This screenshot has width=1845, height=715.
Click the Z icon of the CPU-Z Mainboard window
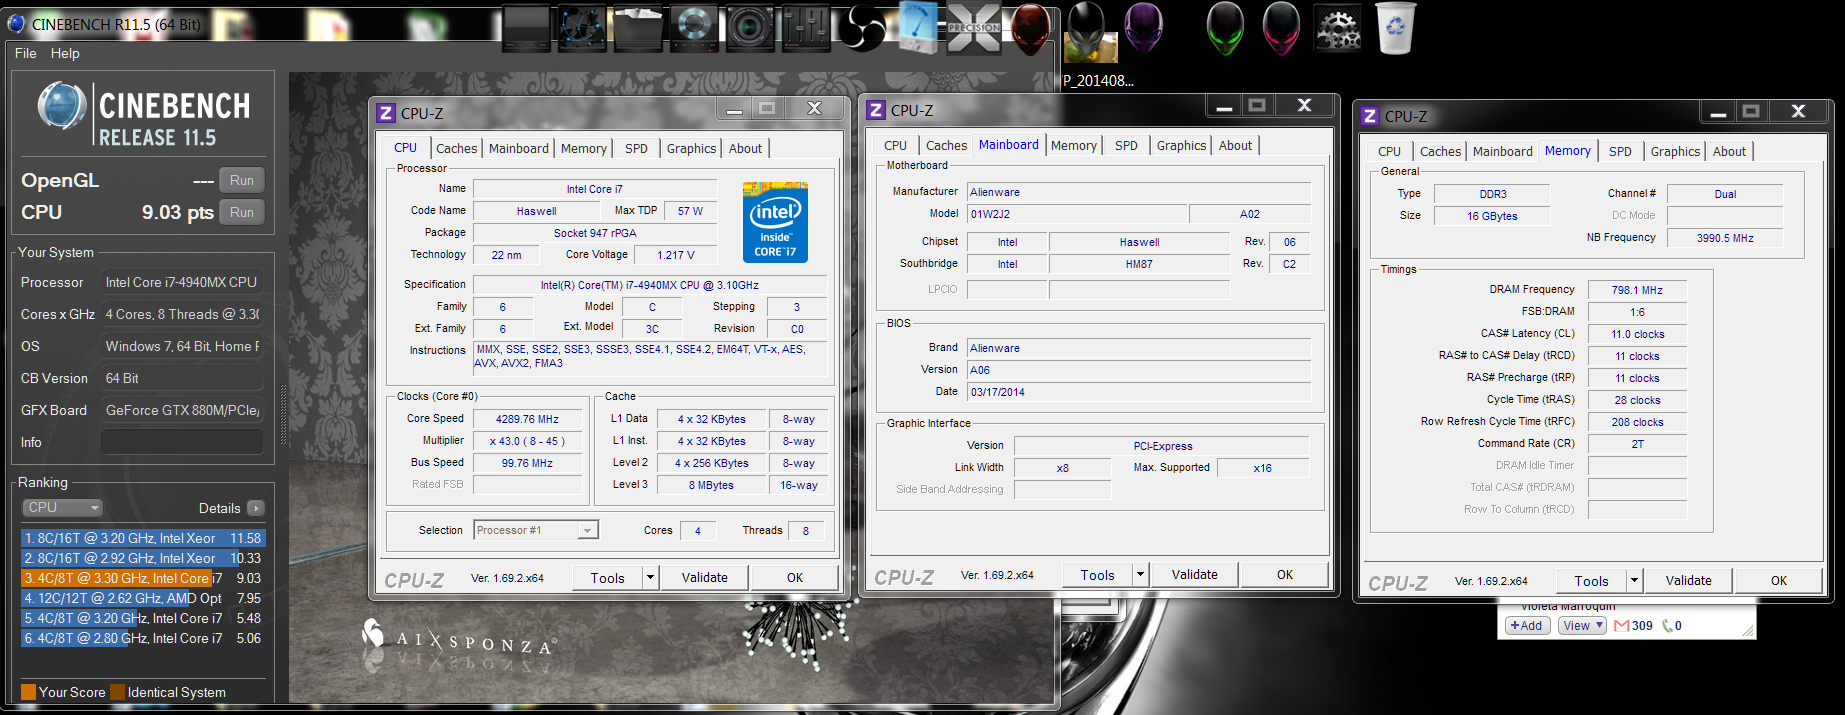click(x=876, y=110)
